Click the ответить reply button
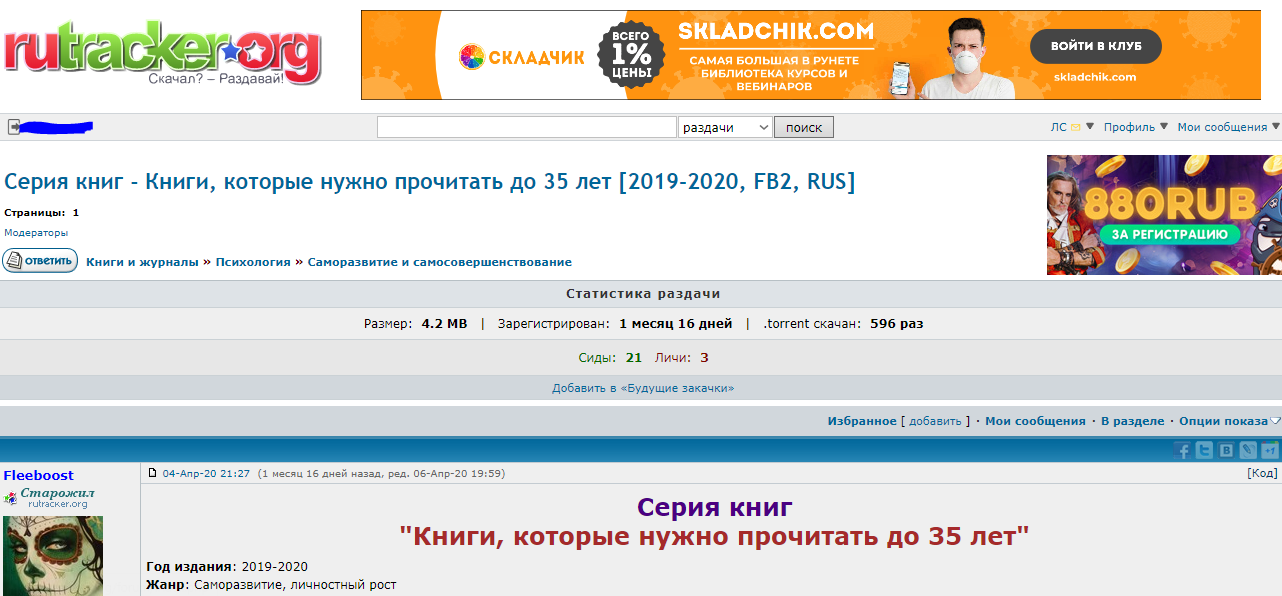1282x596 pixels. [x=40, y=261]
